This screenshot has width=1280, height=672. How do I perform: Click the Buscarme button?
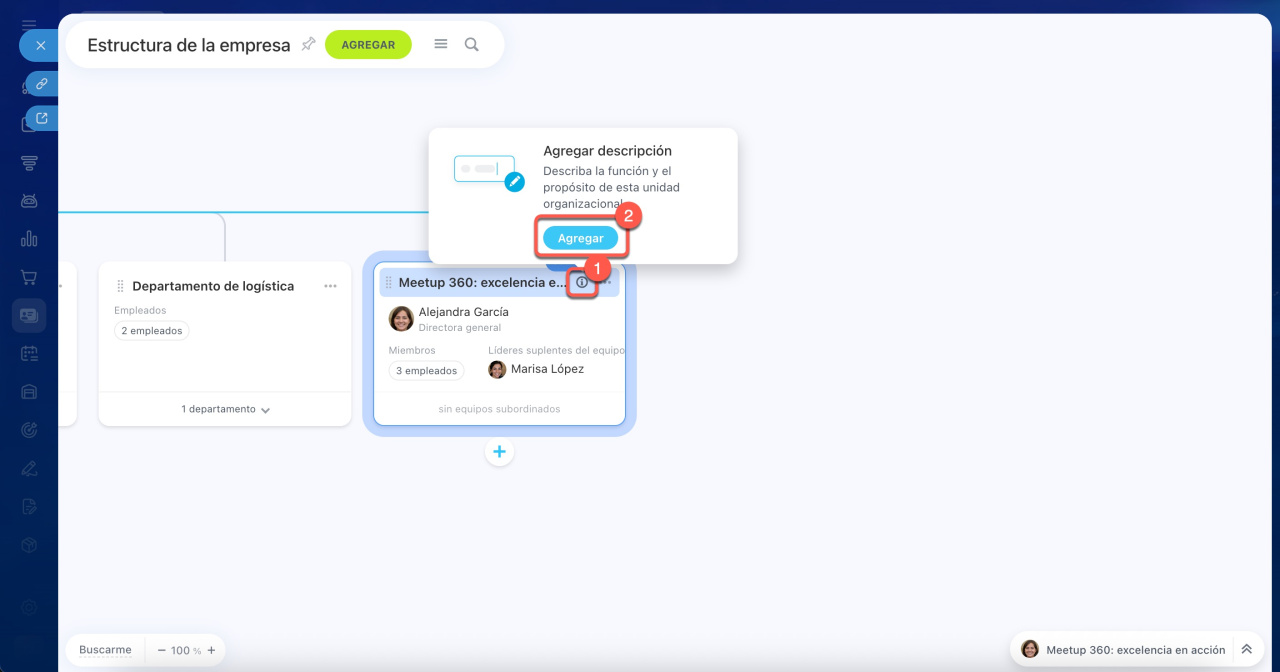(x=105, y=650)
